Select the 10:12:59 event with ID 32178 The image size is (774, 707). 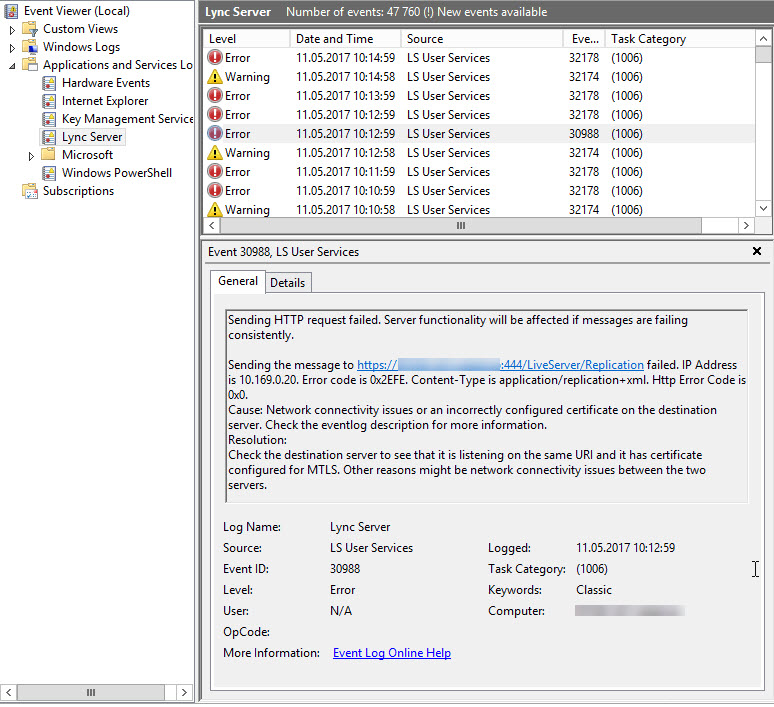point(478,115)
